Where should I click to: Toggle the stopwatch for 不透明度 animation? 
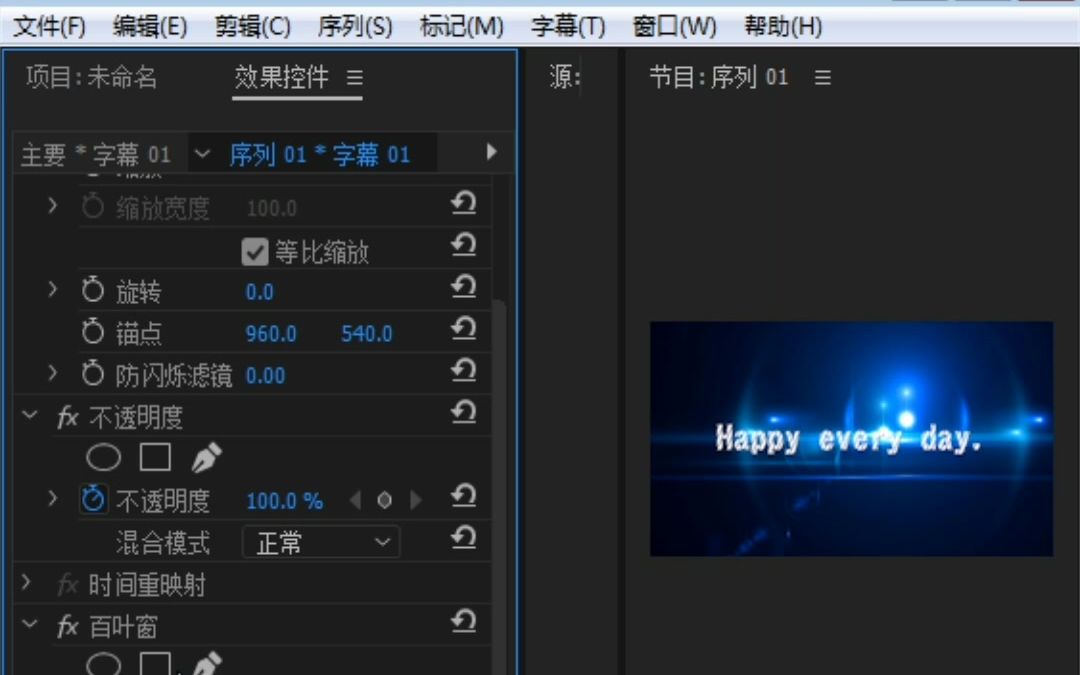tap(92, 497)
